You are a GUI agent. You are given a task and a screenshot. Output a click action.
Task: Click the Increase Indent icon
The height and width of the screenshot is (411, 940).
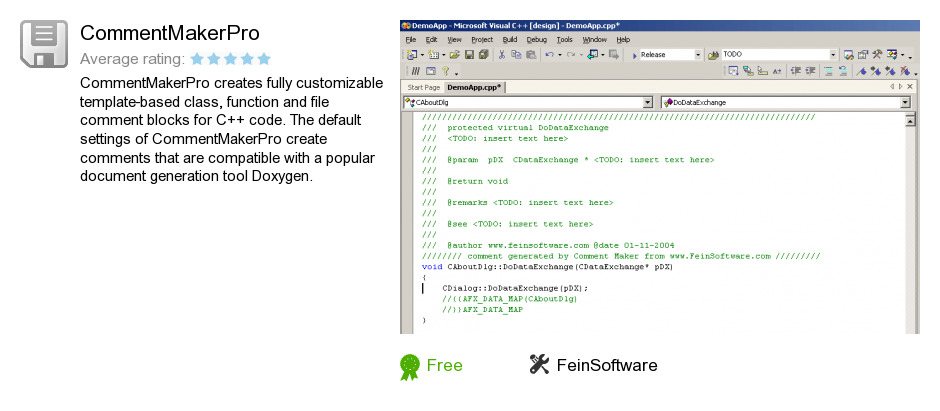810,71
